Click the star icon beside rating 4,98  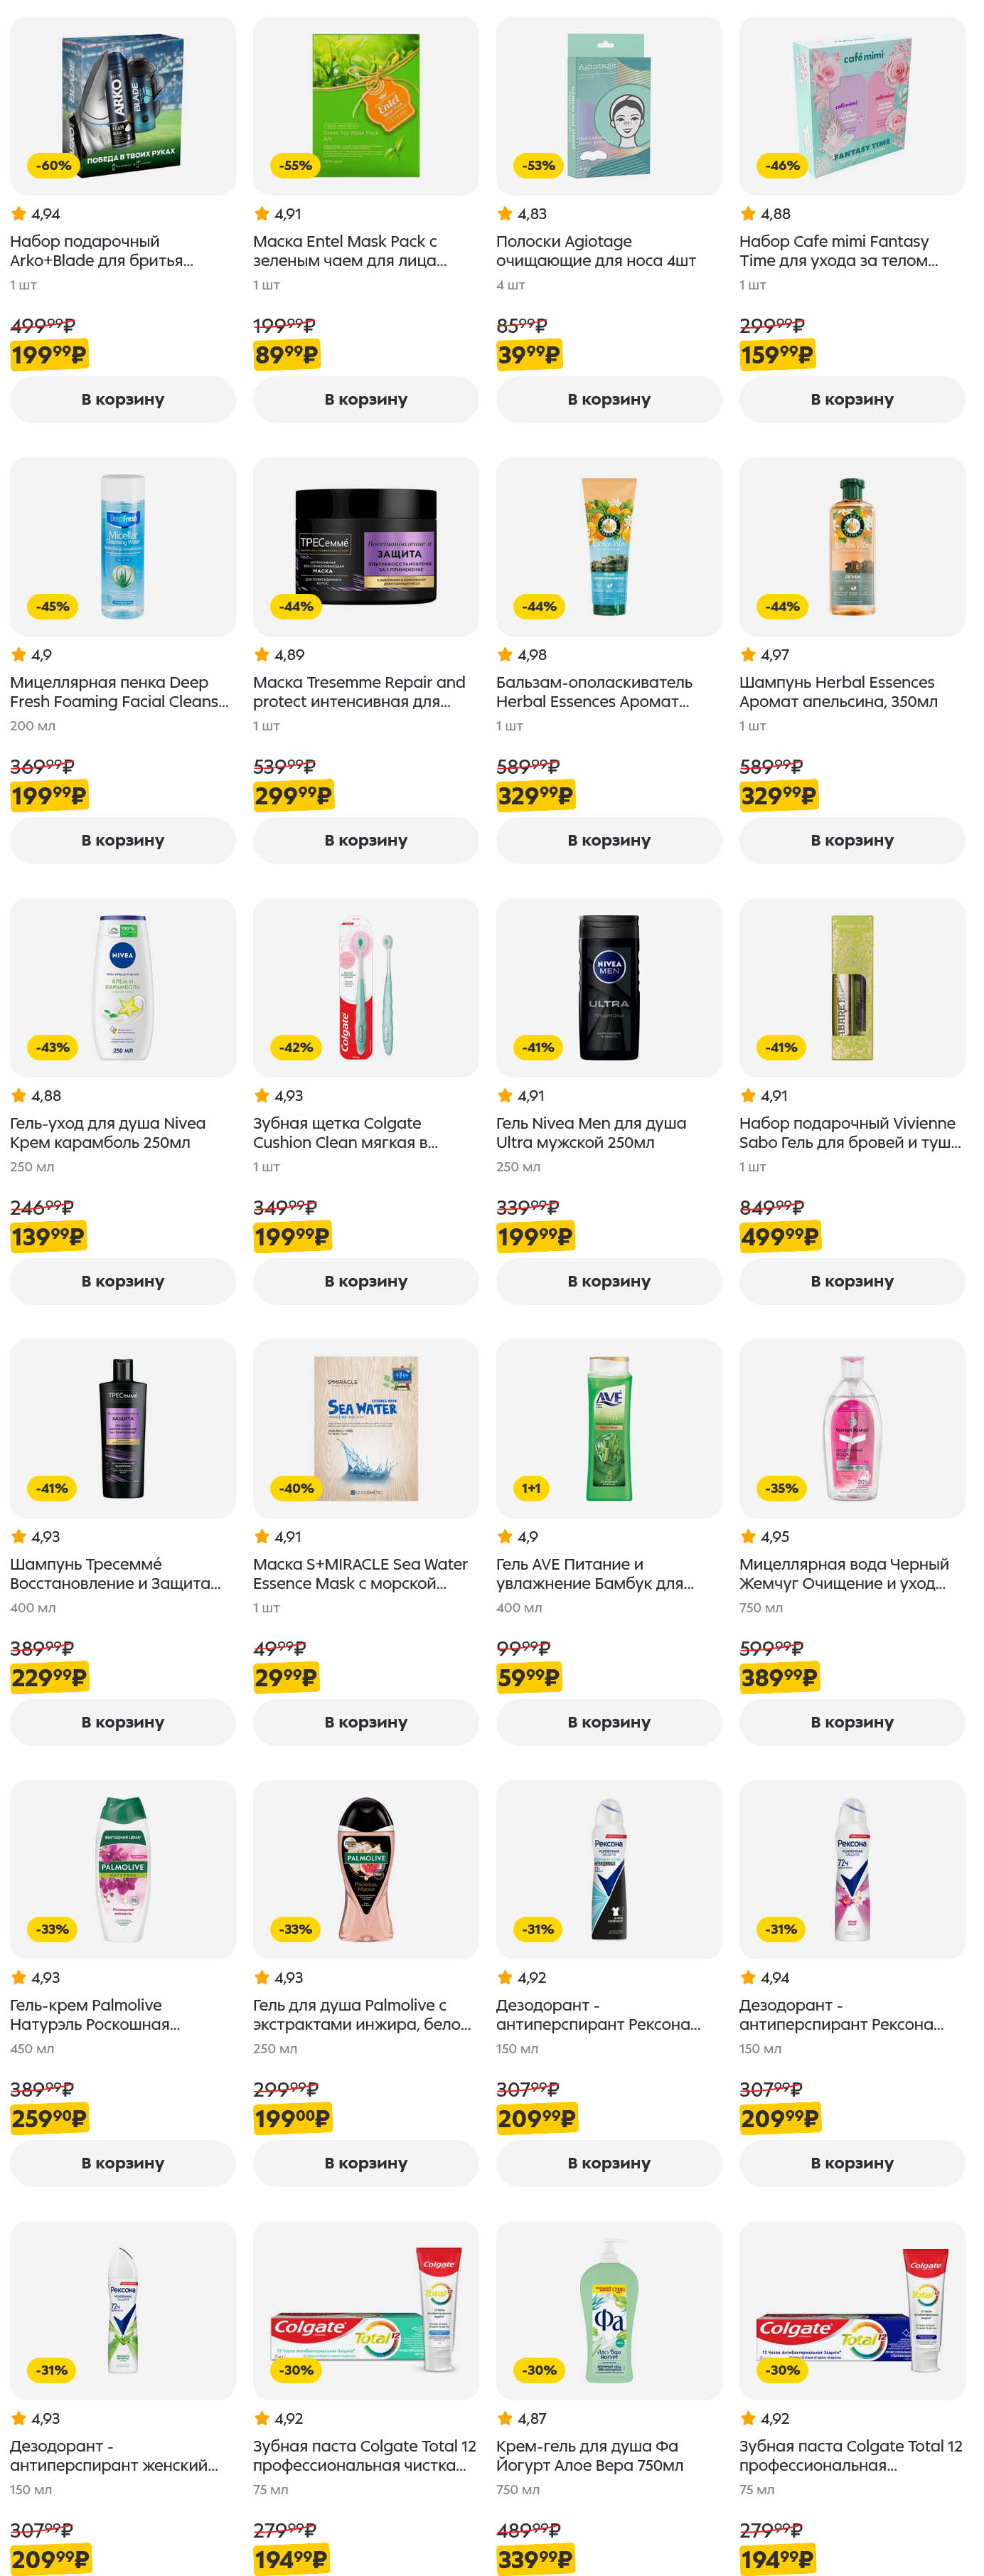[x=505, y=654]
